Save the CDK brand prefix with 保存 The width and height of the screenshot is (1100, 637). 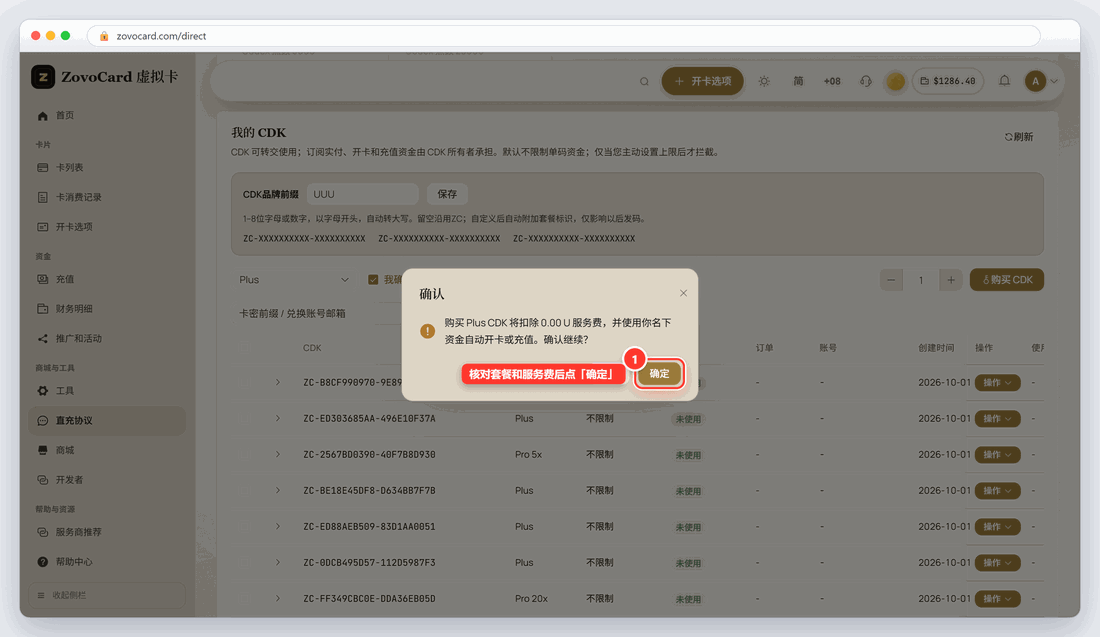point(447,194)
